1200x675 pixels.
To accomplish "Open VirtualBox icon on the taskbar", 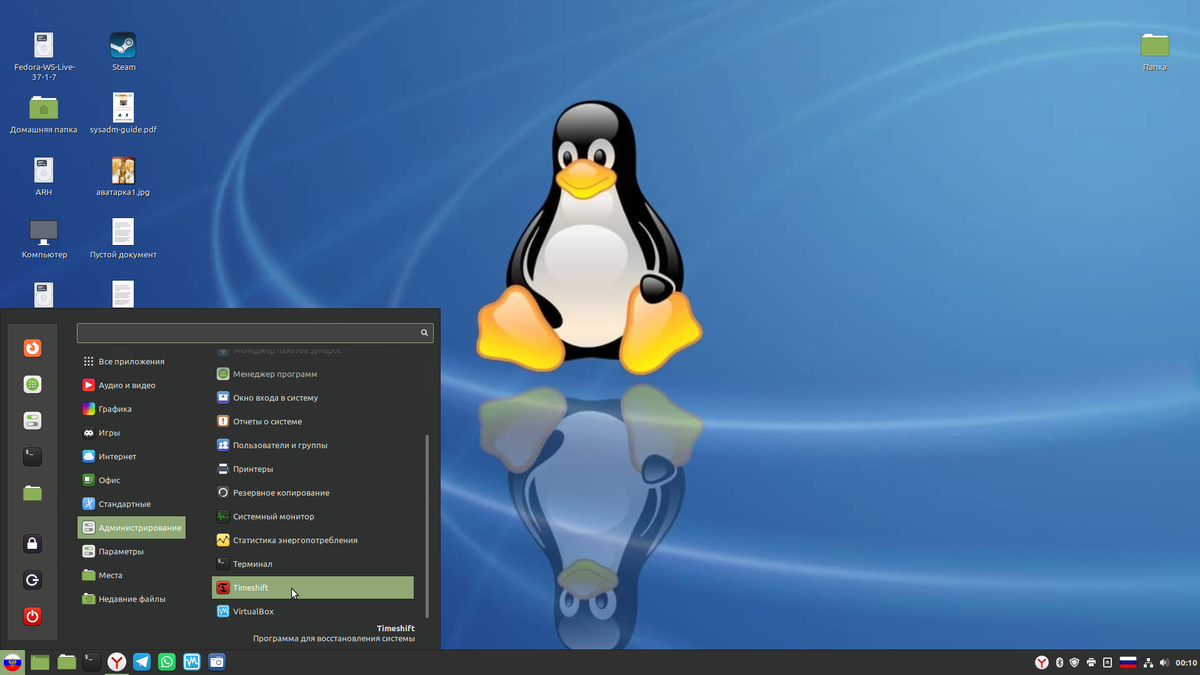I will click(192, 662).
